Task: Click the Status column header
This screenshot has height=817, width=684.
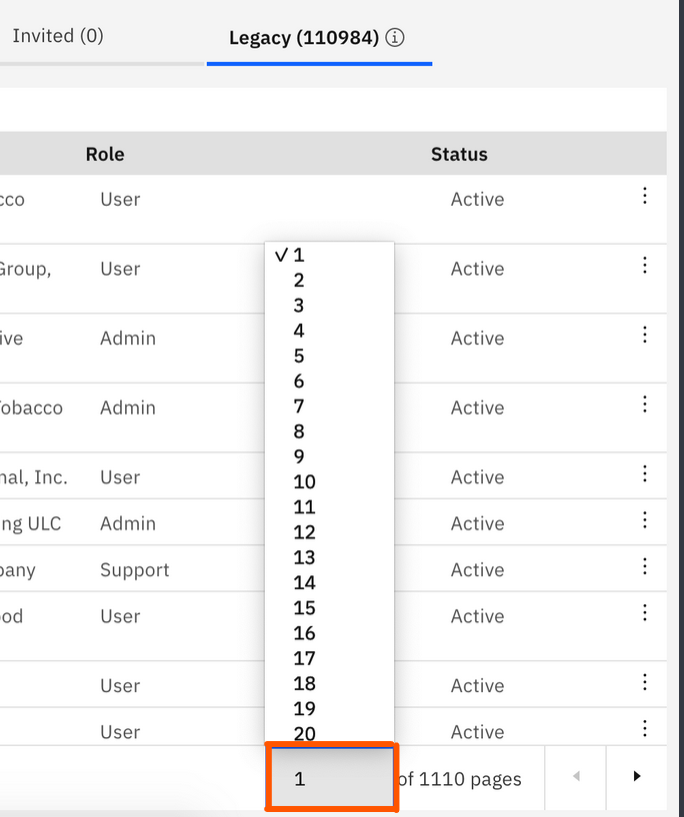Action: click(459, 154)
